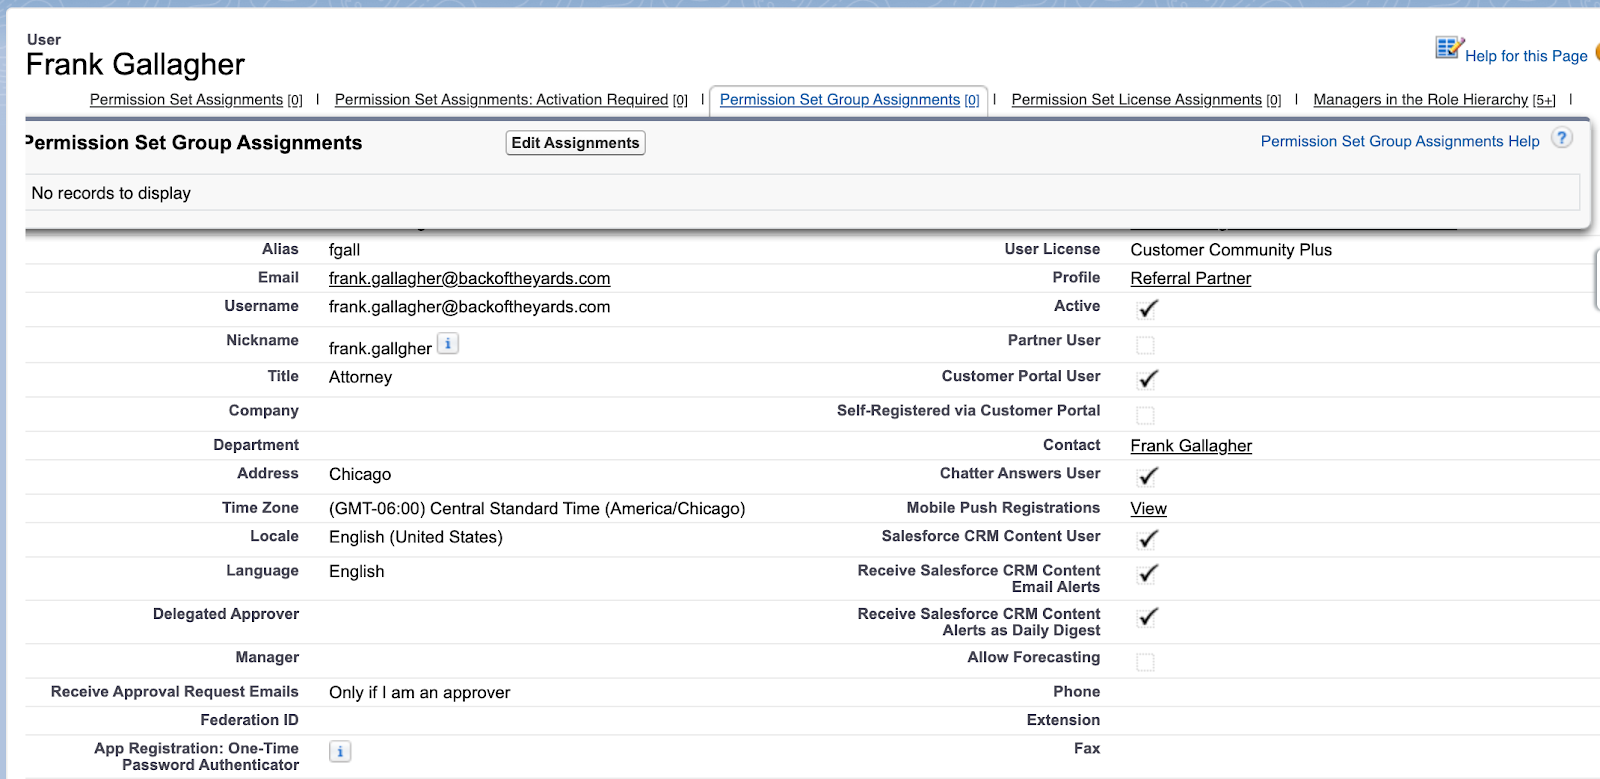Click Help for this Page link
Viewport: 1600px width, 779px height.
click(x=1526, y=56)
